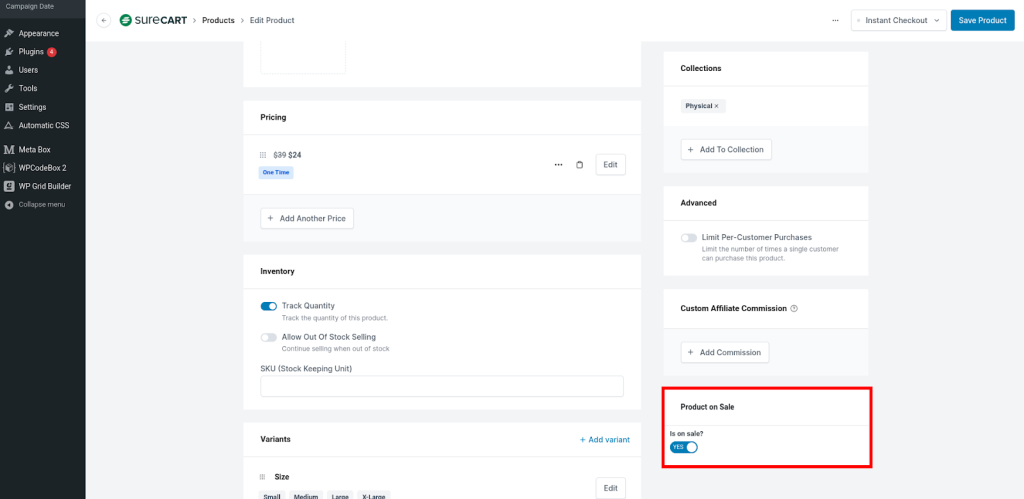Viewport: 1024px width, 499px height.
Task: Click the Size variant drag handle
Action: pyautogui.click(x=263, y=477)
